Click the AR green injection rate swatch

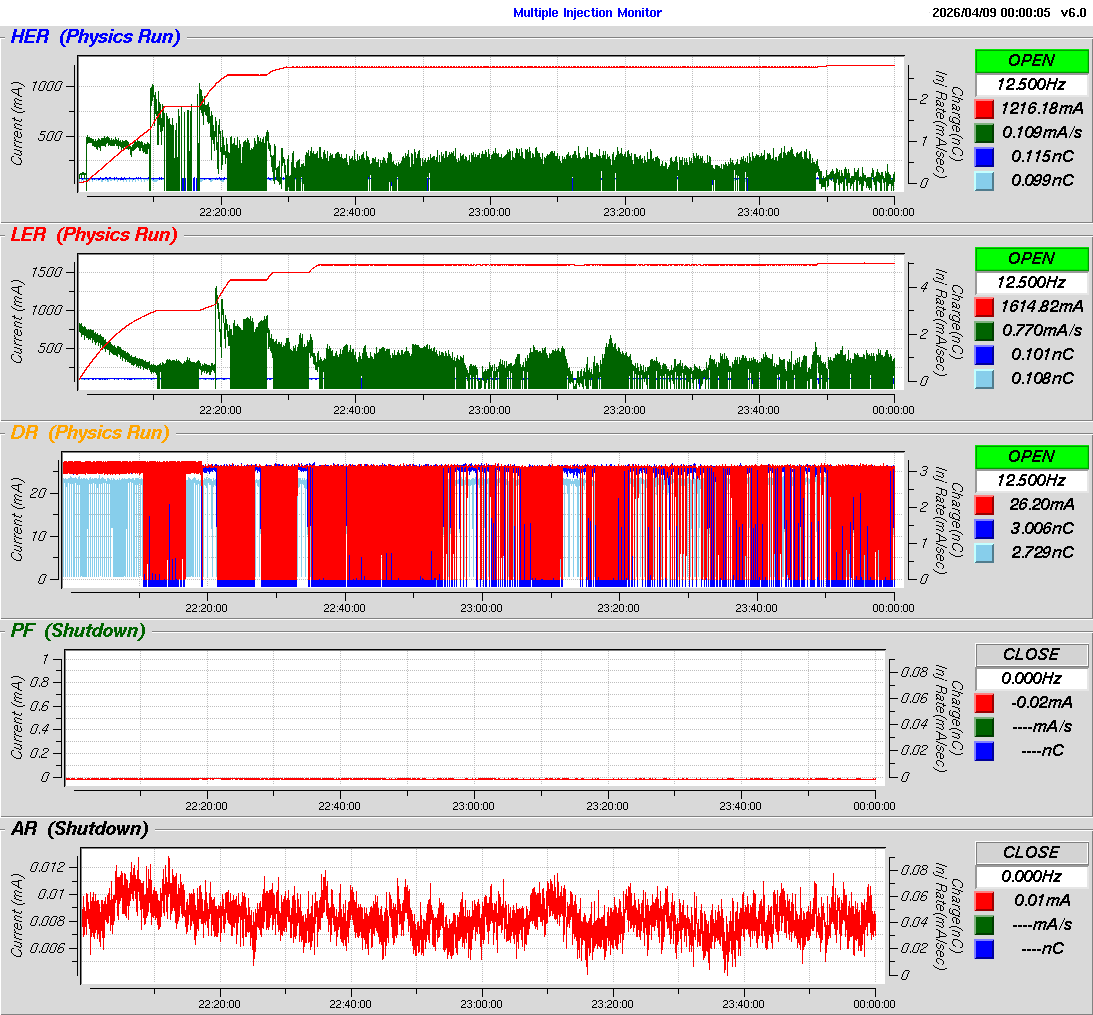(x=984, y=924)
